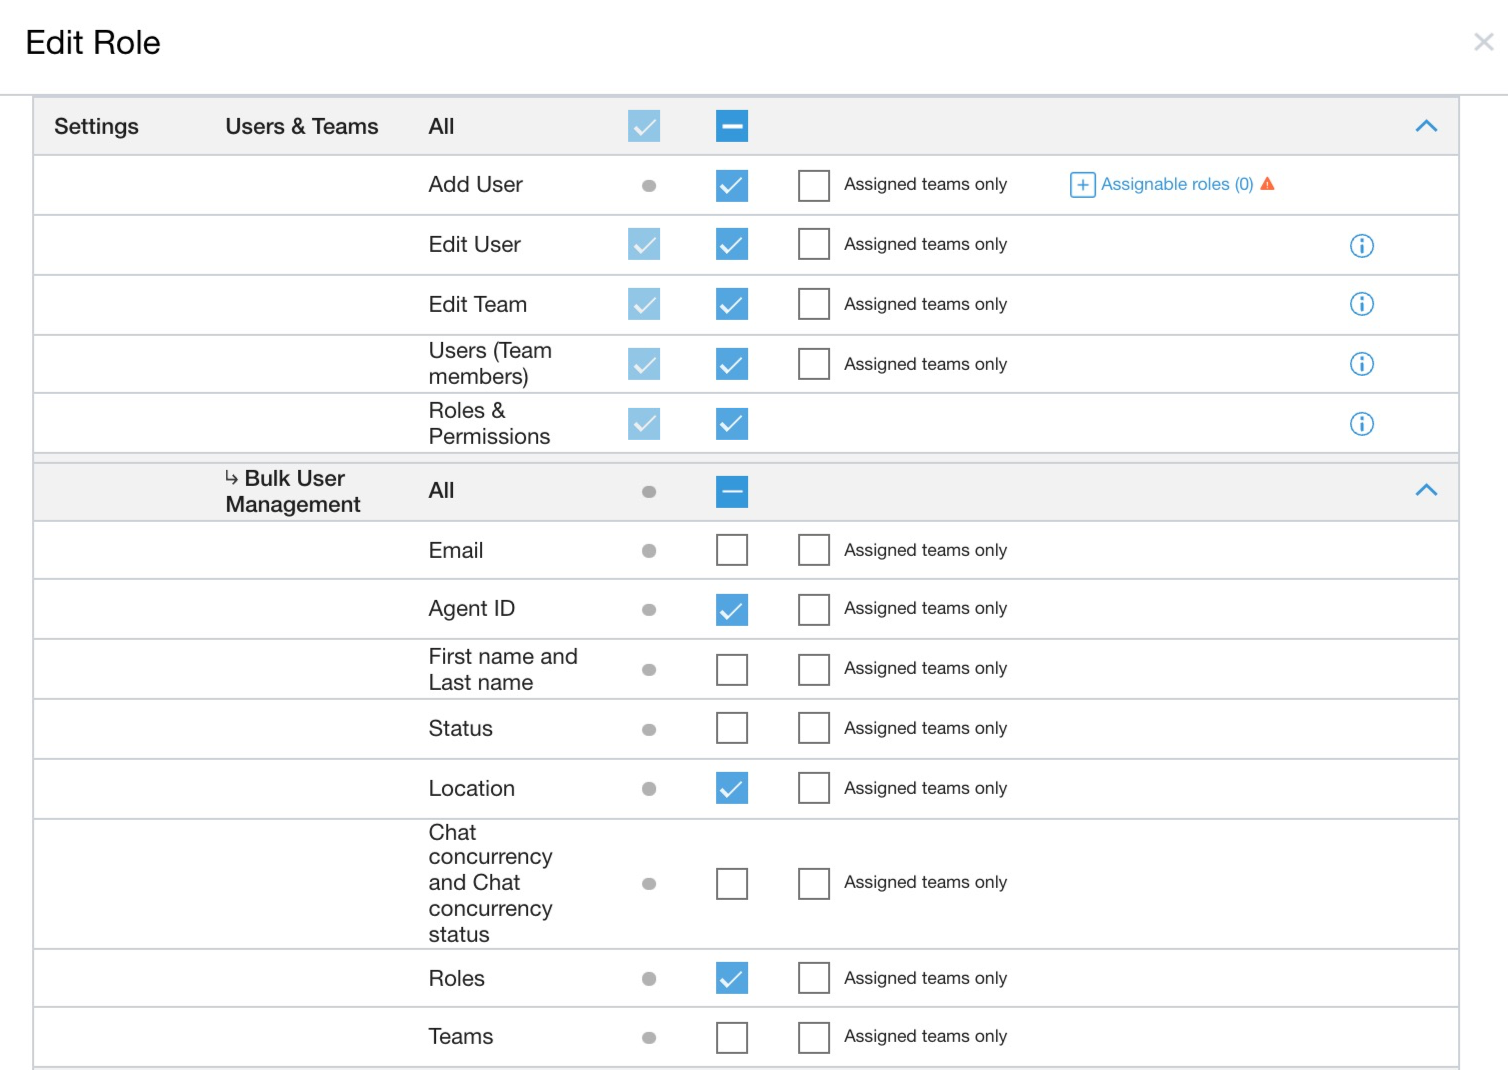1508x1070 pixels.
Task: Open info tooltip for Edit User permission
Action: pos(1361,245)
